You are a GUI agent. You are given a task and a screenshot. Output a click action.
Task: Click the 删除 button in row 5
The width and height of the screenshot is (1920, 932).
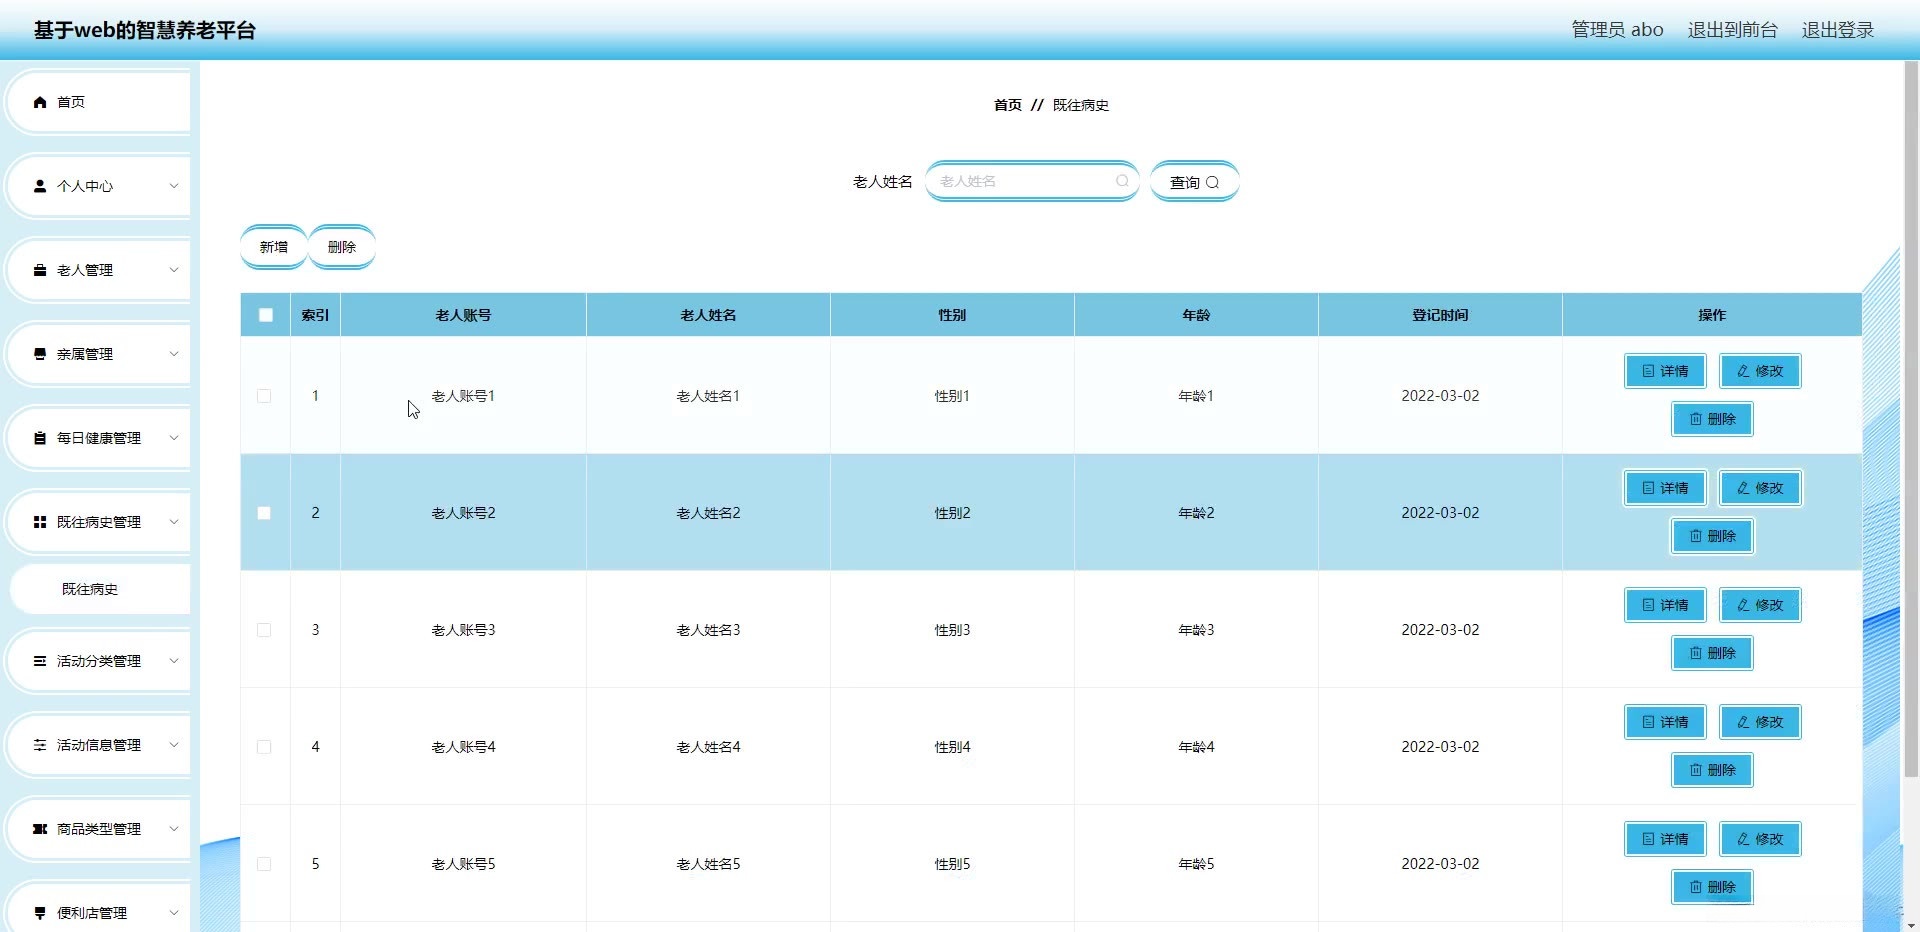click(1712, 887)
